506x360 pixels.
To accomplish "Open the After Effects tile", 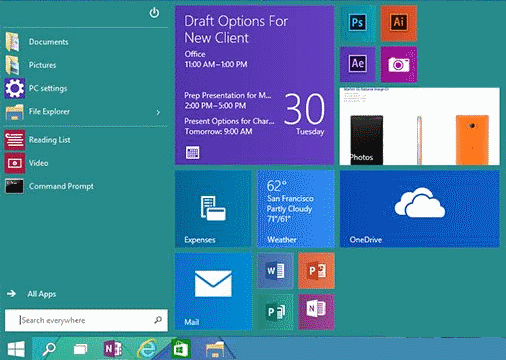I will tap(358, 64).
